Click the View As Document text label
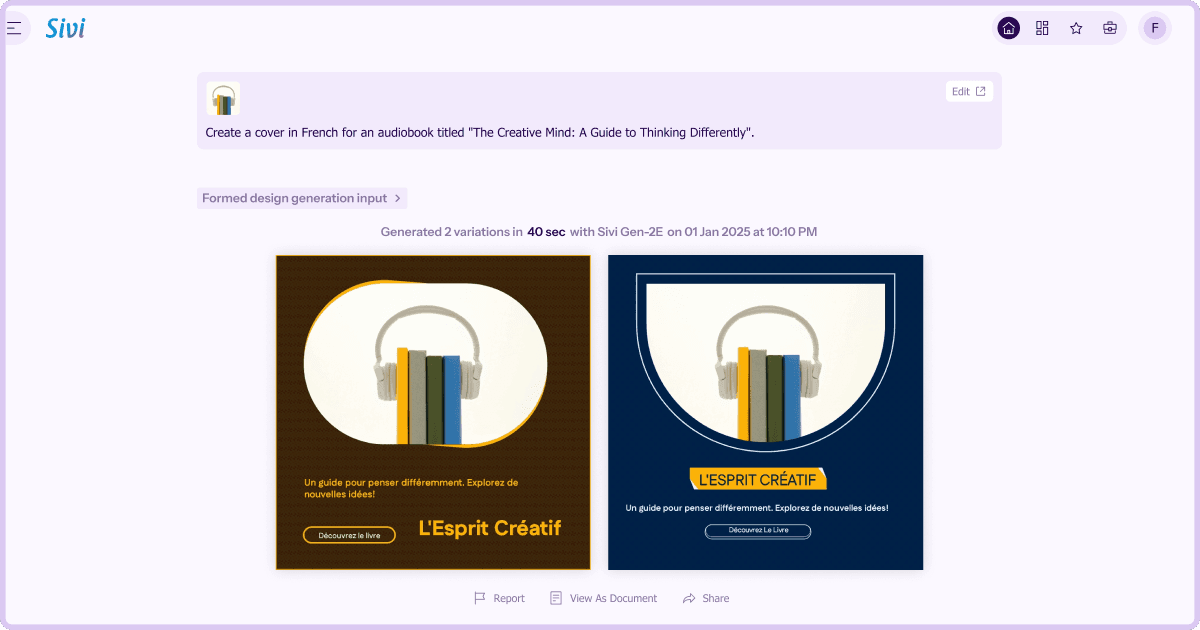The height and width of the screenshot is (630, 1200). coord(613,597)
